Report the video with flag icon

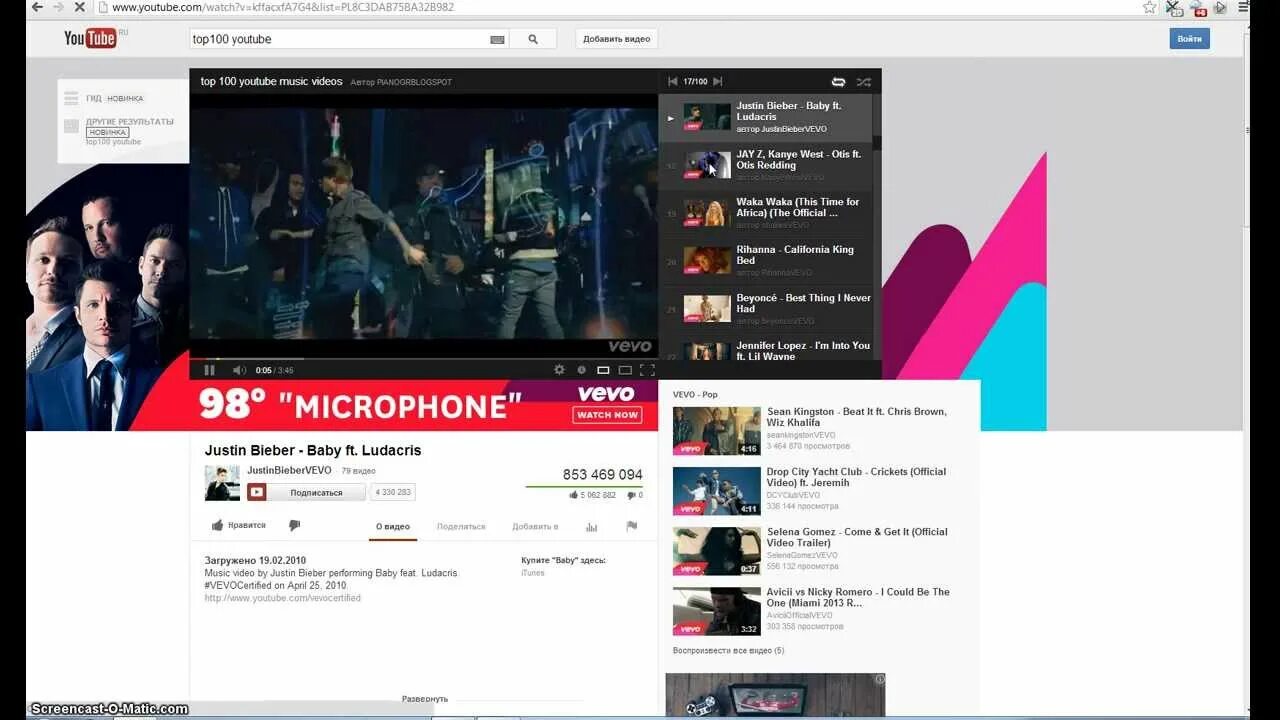[631, 526]
